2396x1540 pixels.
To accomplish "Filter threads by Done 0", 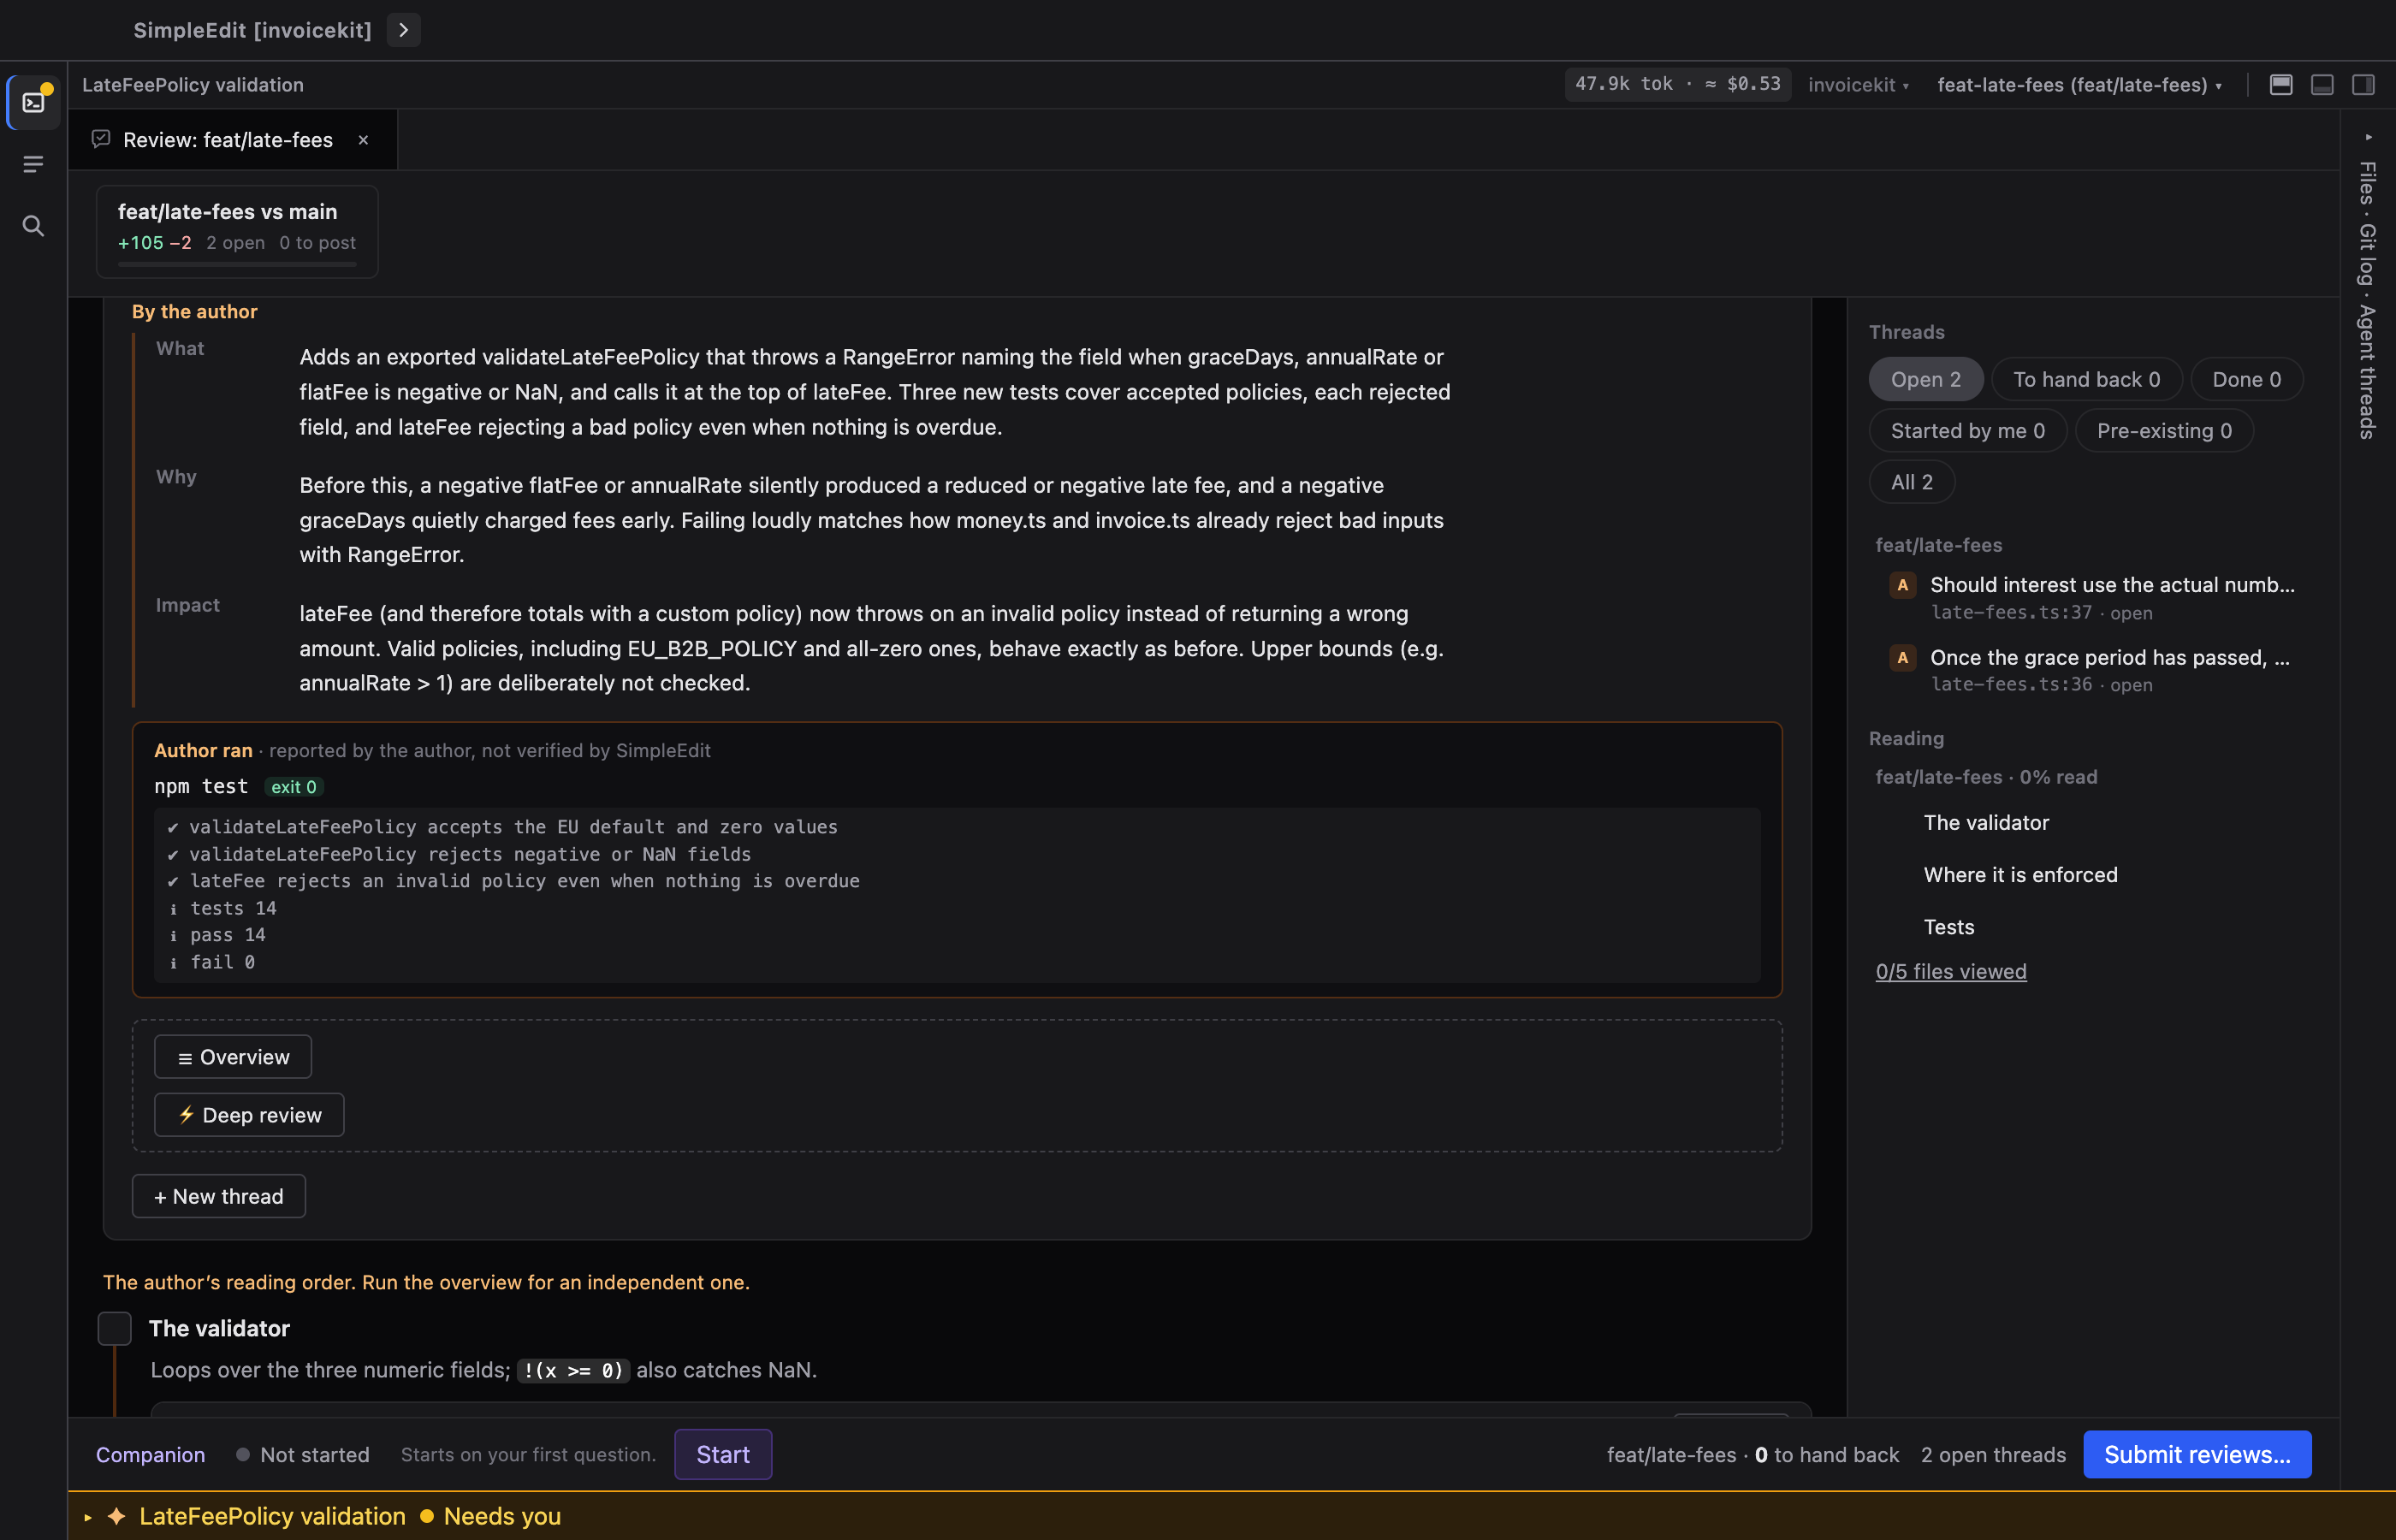I will pos(2246,379).
